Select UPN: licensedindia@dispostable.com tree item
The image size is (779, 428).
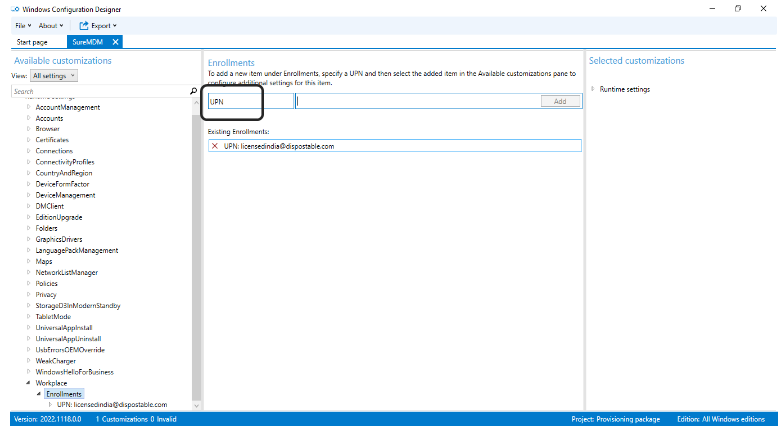pos(112,405)
